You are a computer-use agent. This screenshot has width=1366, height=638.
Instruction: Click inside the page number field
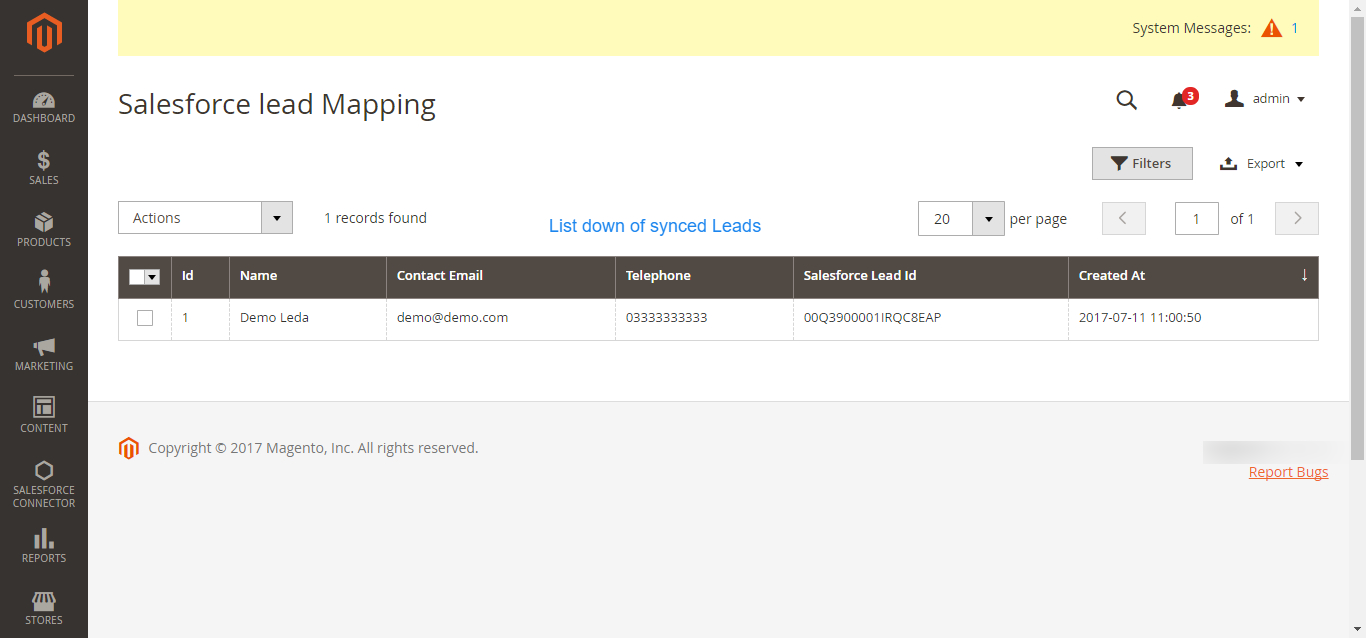(1196, 218)
